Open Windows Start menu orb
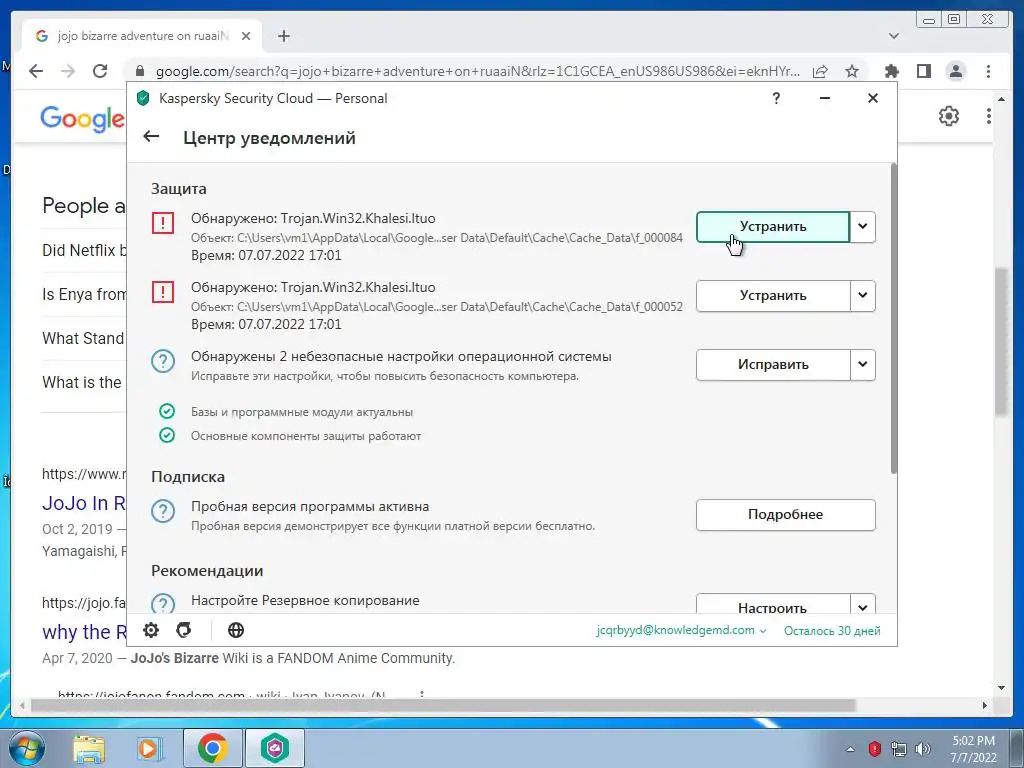 (x=26, y=748)
